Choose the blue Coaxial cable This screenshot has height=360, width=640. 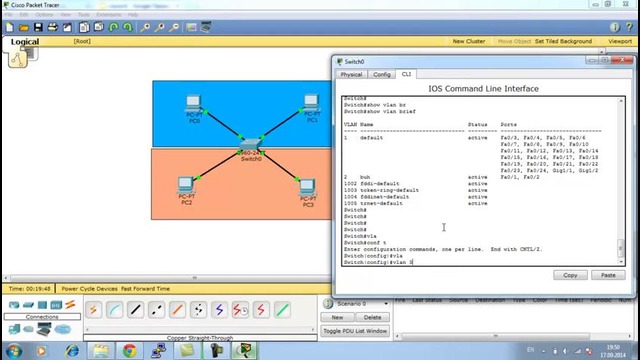[219, 310]
